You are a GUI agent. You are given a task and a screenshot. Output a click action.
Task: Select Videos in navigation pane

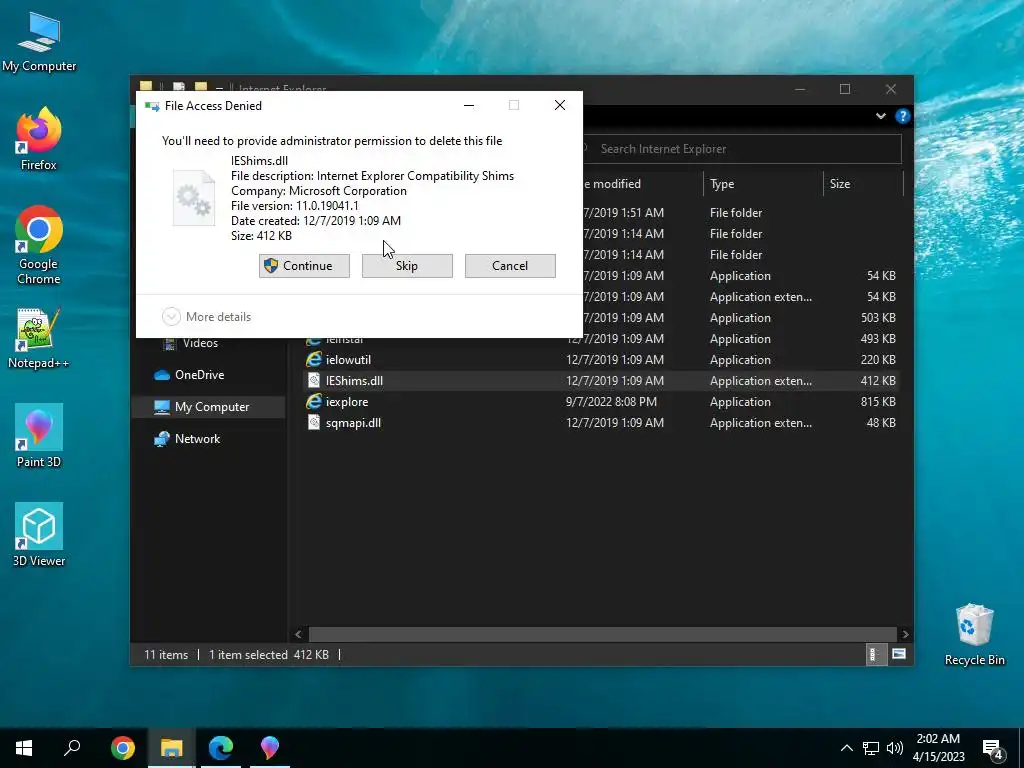[200, 343]
